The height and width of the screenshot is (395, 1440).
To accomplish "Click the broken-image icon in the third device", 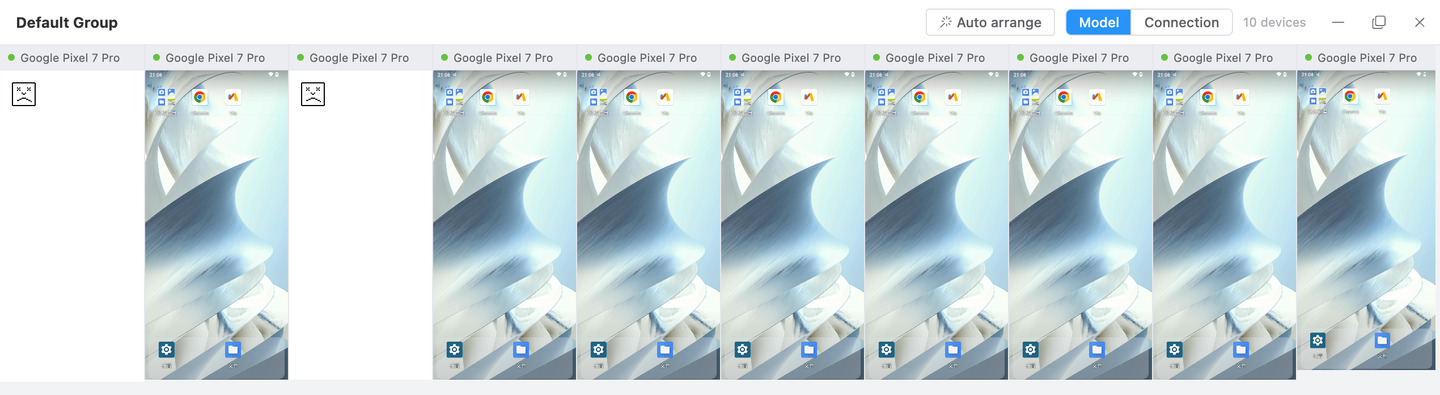I will pos(313,95).
